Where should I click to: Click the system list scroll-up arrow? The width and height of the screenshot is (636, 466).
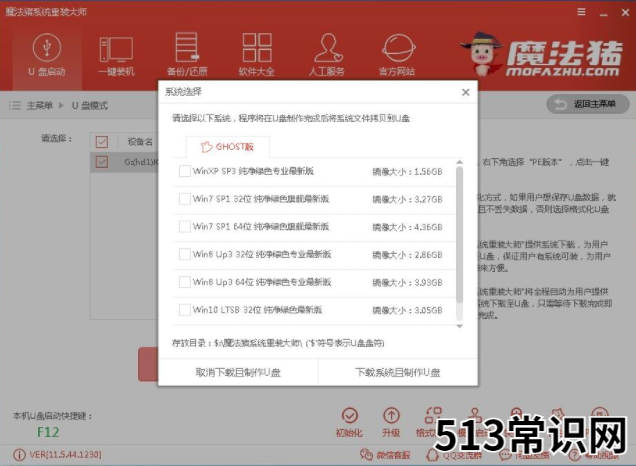tap(460, 162)
